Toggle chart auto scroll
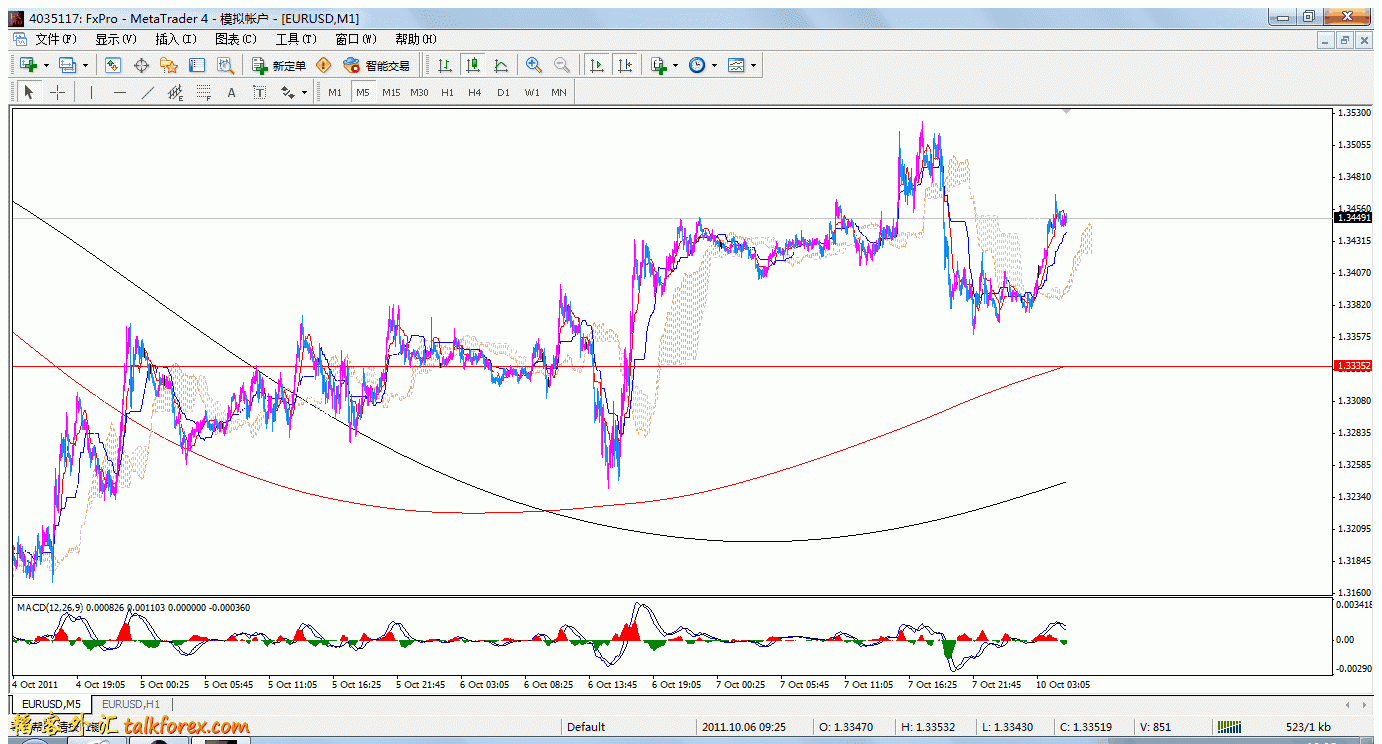The image size is (1382, 744). (x=597, y=65)
